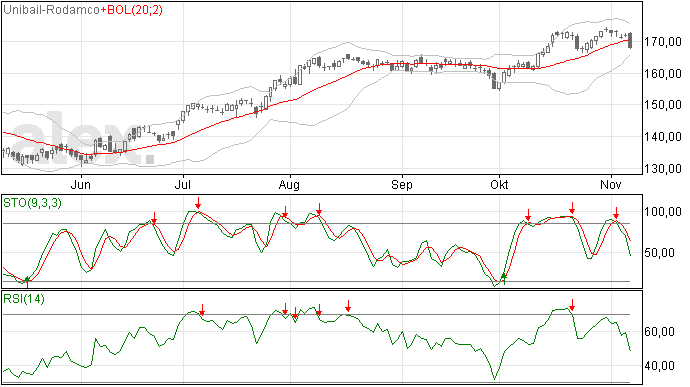Screen dimensions: 690x387
Task: Click the STO(9,3,3) indicator label
Action: coord(33,203)
